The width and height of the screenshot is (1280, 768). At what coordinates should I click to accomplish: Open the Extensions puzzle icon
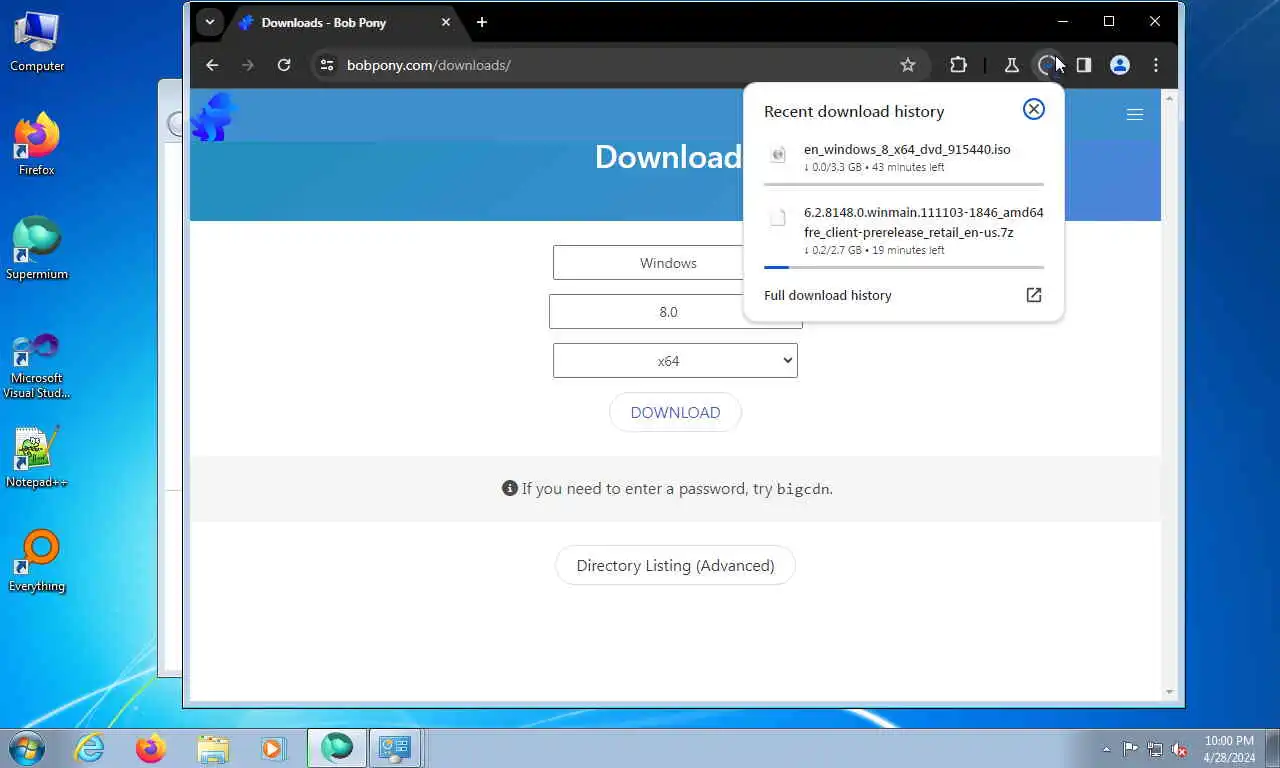click(958, 65)
